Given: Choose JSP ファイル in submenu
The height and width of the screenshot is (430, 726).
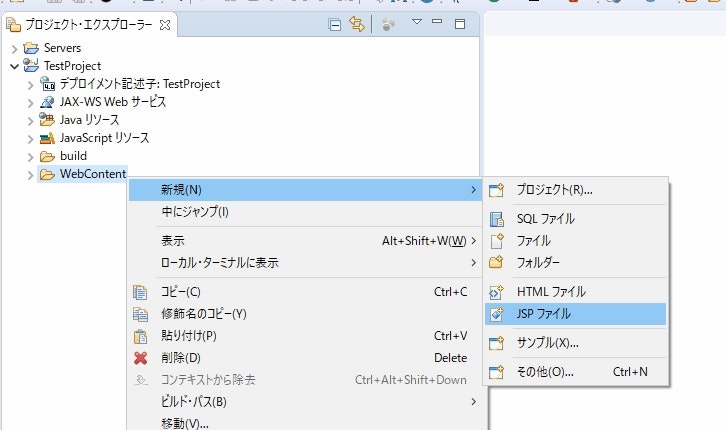Looking at the screenshot, I should pyautogui.click(x=576, y=314).
